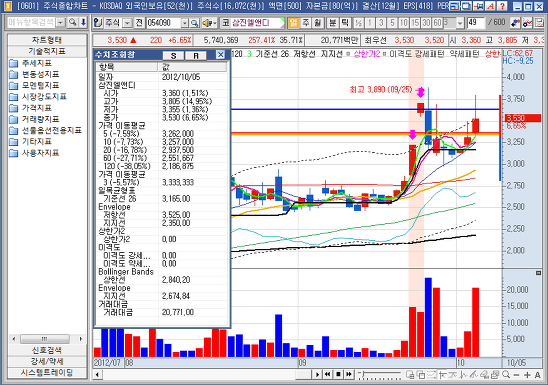Click the chart tools icon right of /600
548x385 pixels.
[x=515, y=23]
